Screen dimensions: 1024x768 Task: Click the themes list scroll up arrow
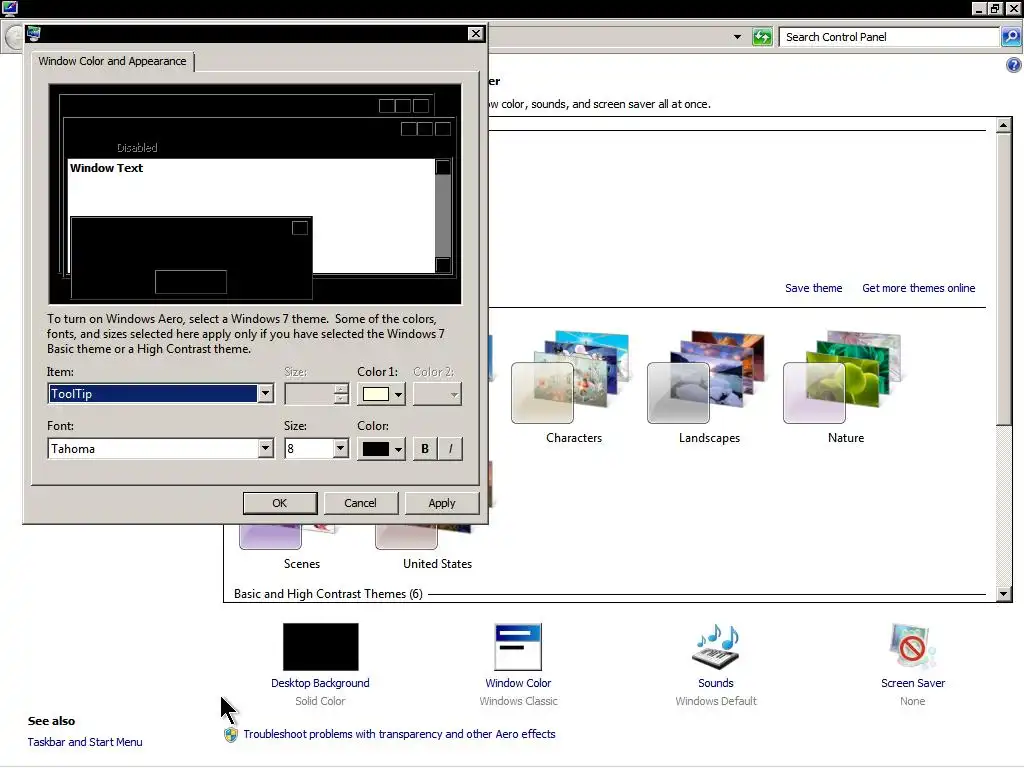(1004, 125)
